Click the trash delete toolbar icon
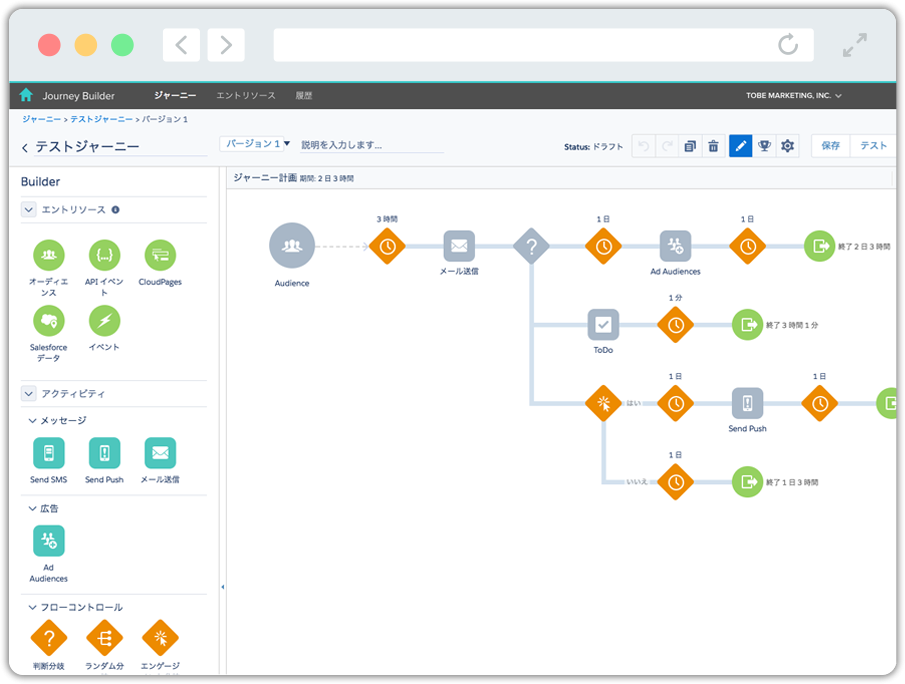 [x=714, y=146]
